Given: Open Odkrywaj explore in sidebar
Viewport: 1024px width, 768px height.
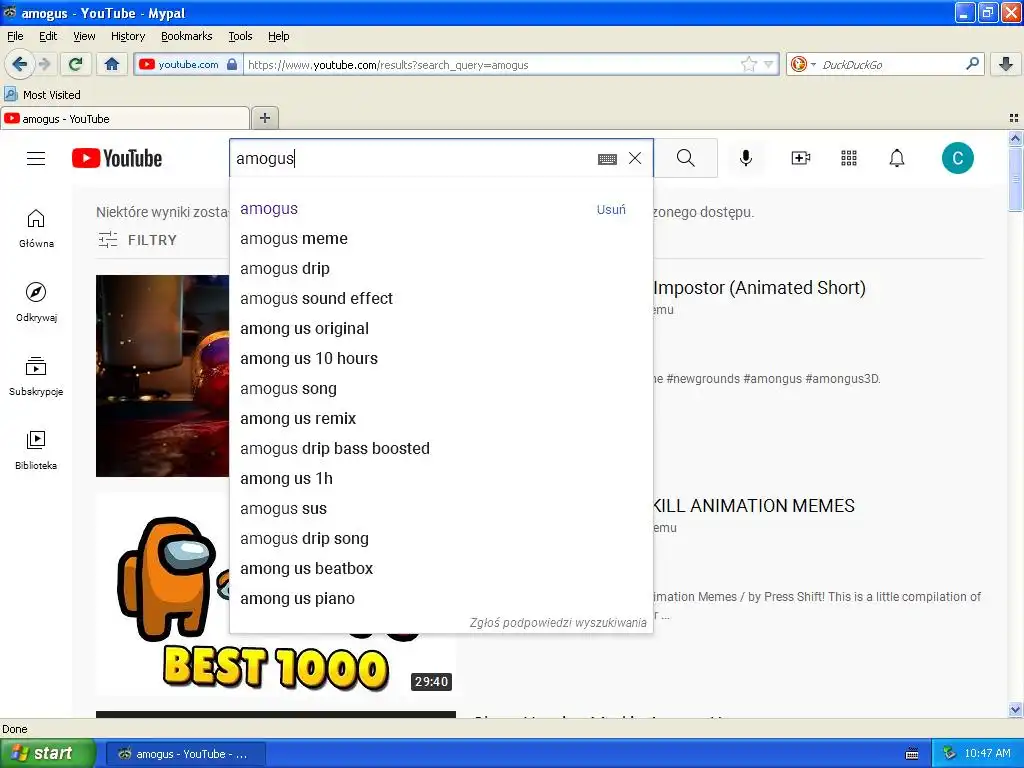Looking at the screenshot, I should click(36, 302).
